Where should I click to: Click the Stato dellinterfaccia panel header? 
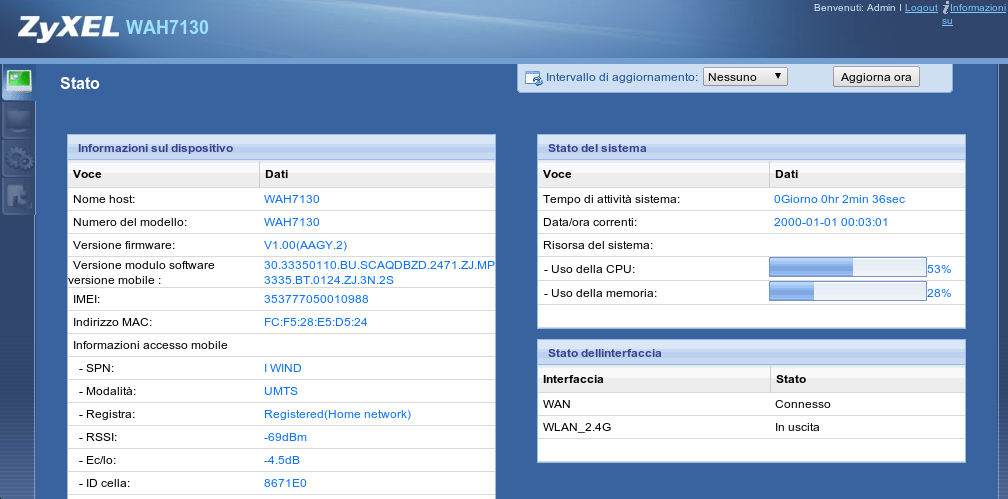[x=752, y=353]
